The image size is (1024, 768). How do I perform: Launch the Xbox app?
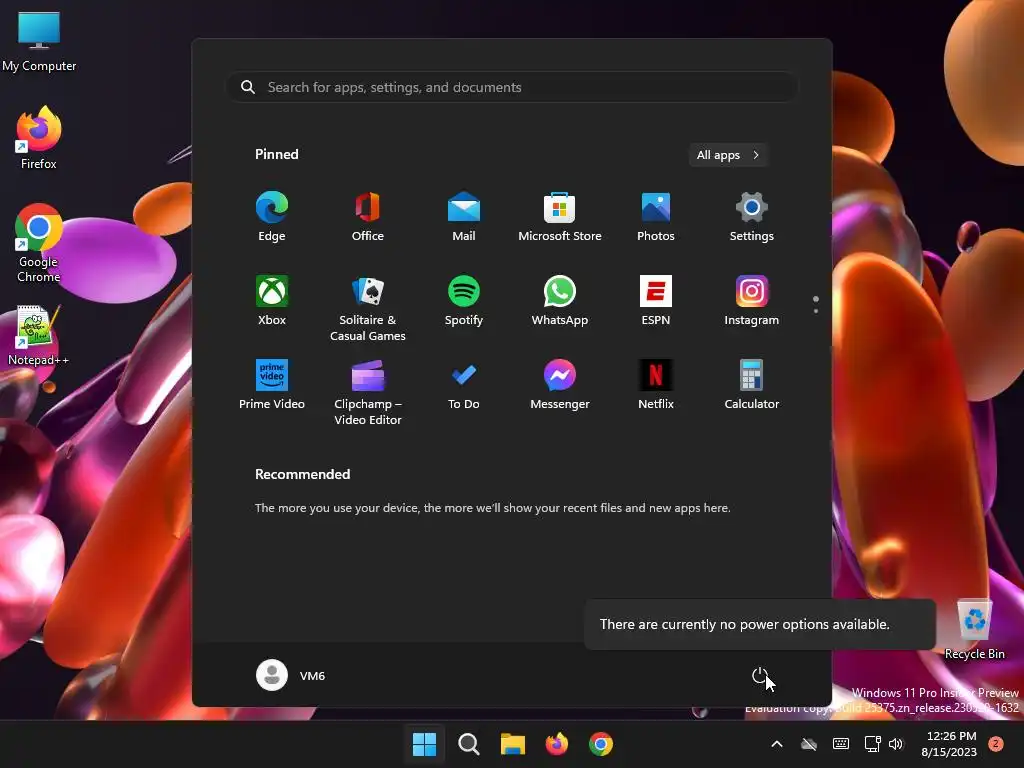(272, 300)
